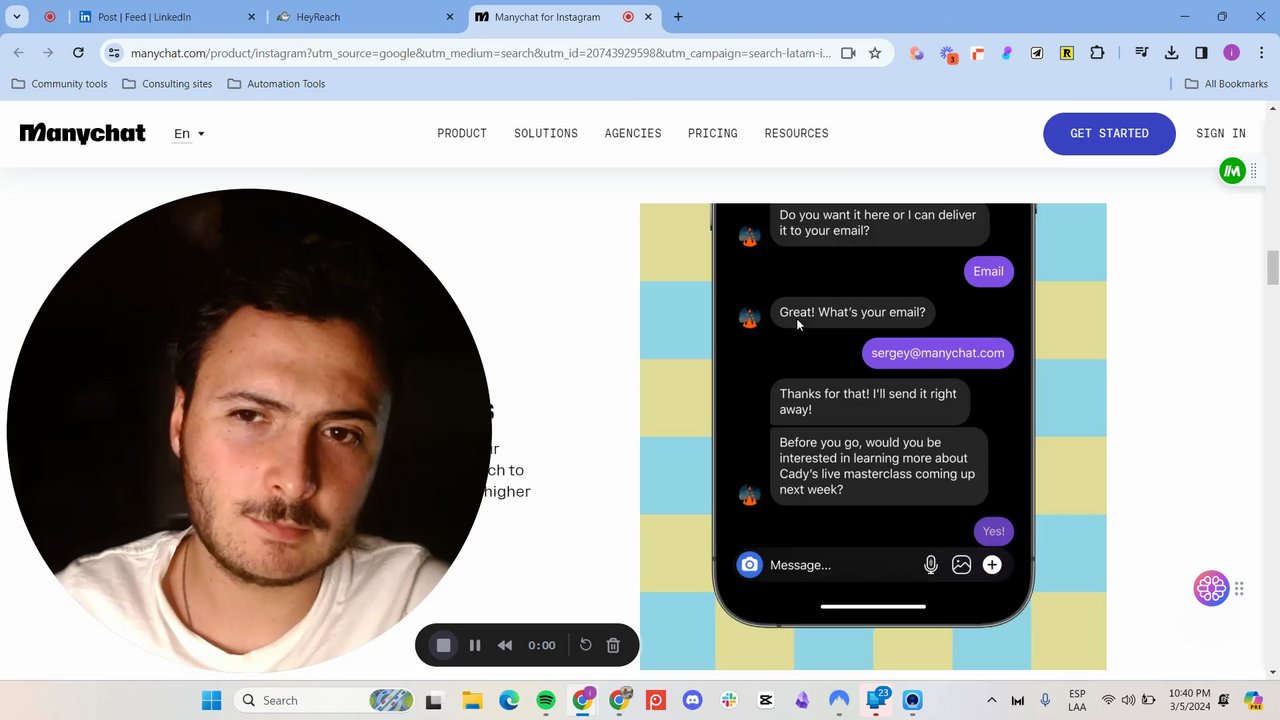Pause the screen recording
The height and width of the screenshot is (720, 1280).
click(475, 645)
